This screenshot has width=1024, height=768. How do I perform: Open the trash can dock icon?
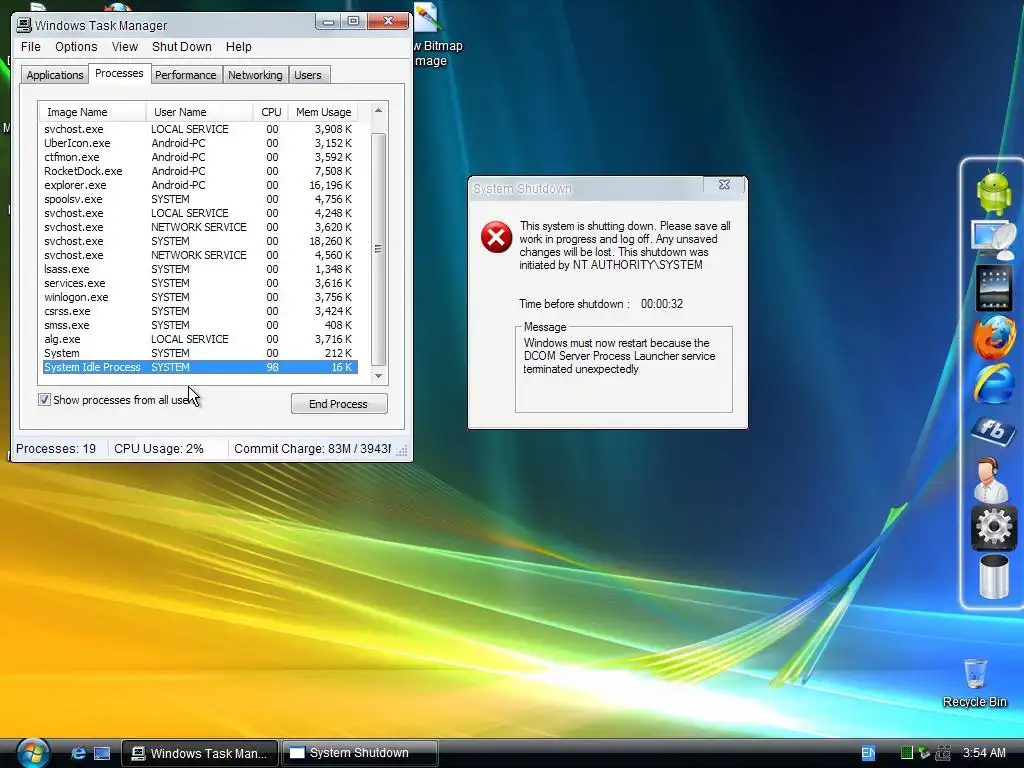[993, 576]
